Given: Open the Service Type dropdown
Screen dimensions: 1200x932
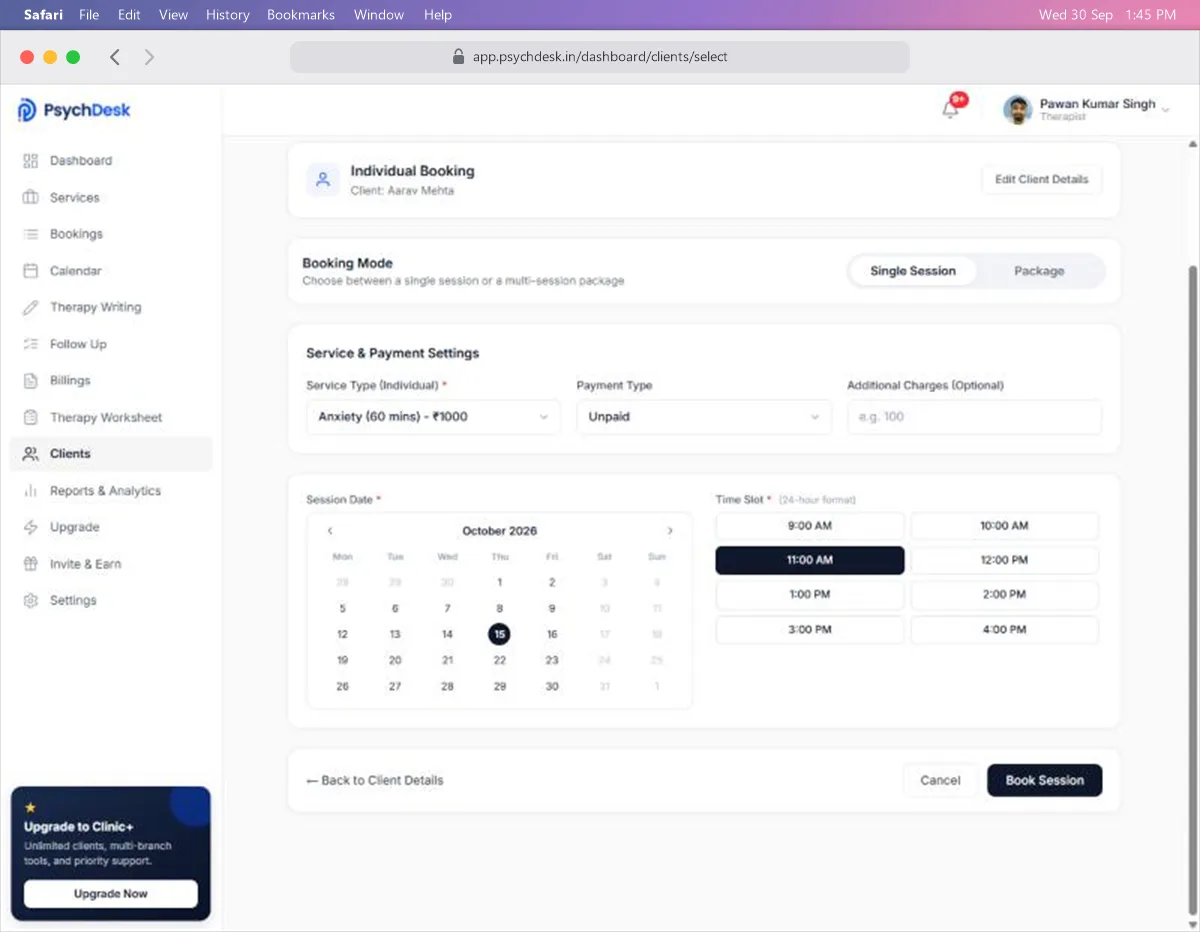Looking at the screenshot, I should coord(433,417).
